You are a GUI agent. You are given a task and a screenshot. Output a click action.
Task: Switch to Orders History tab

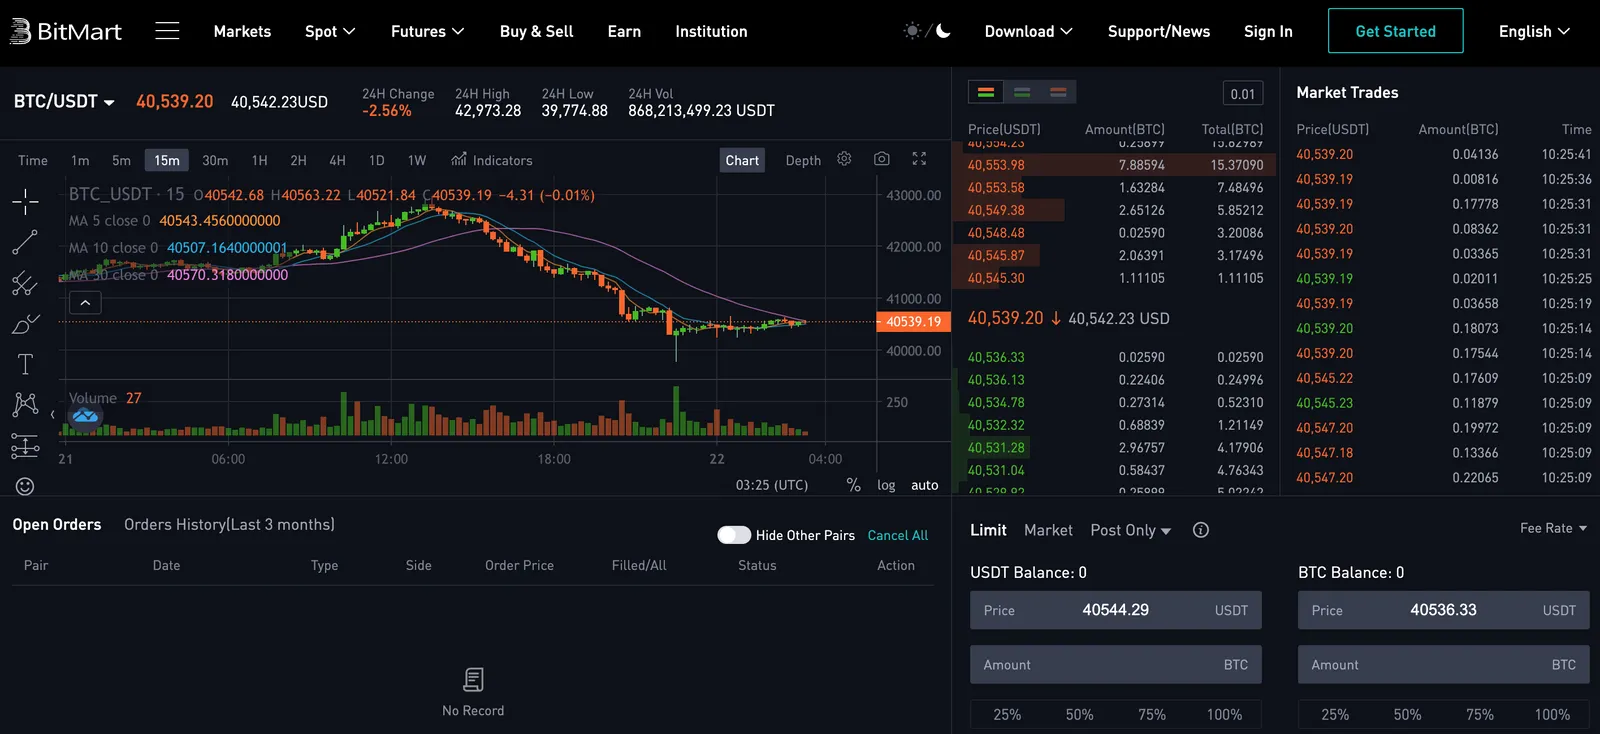(229, 524)
